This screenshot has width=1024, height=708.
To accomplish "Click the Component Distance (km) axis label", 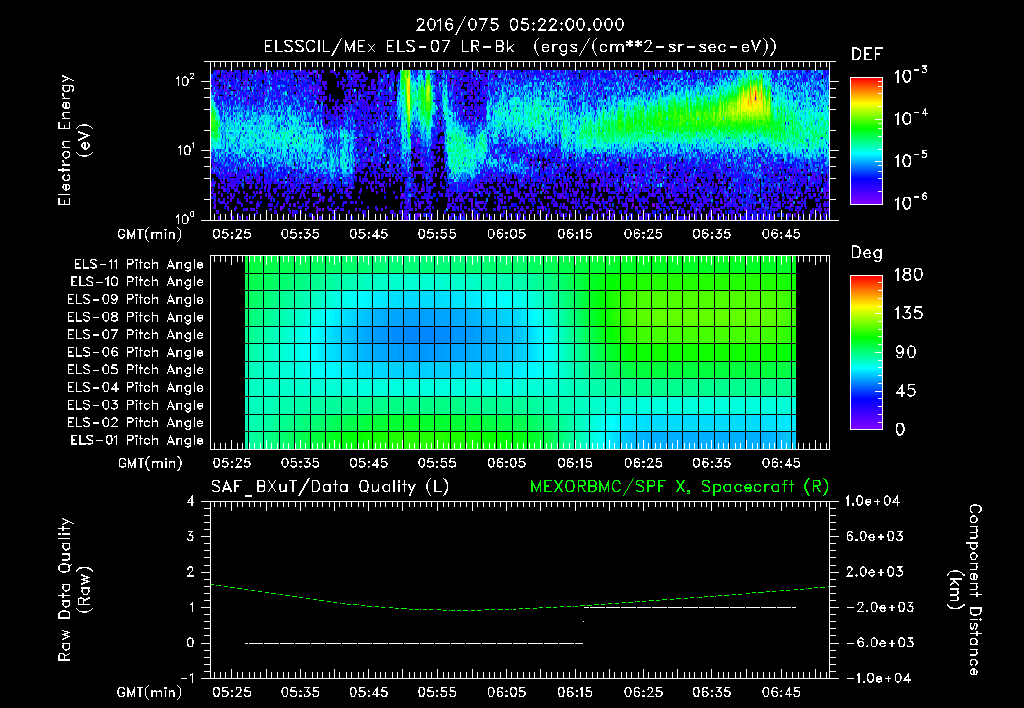I will click(x=966, y=590).
